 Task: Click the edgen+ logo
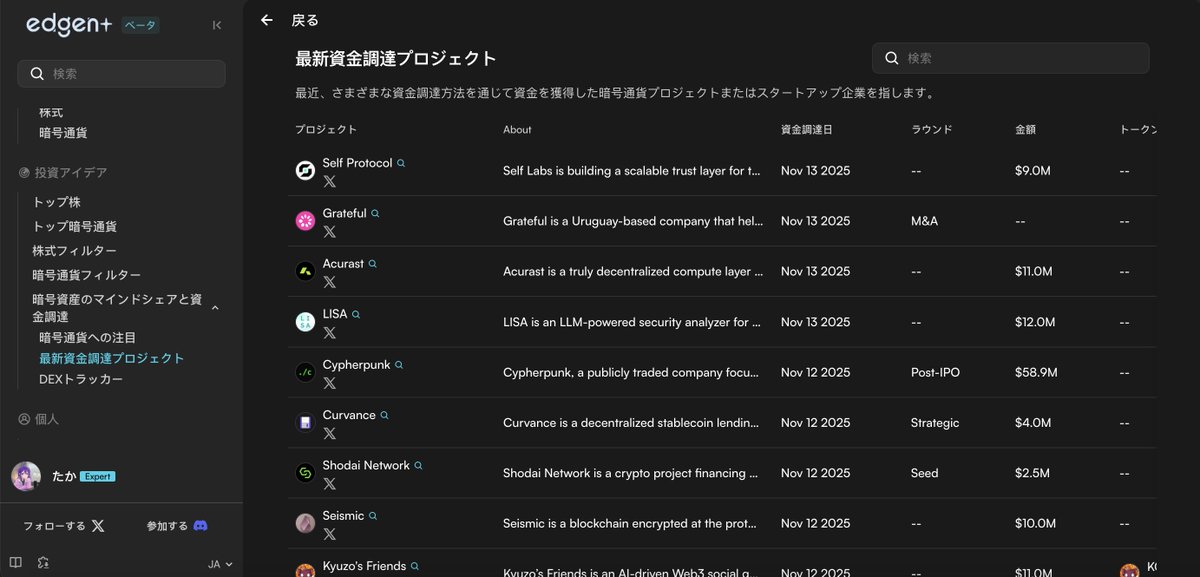pos(69,25)
